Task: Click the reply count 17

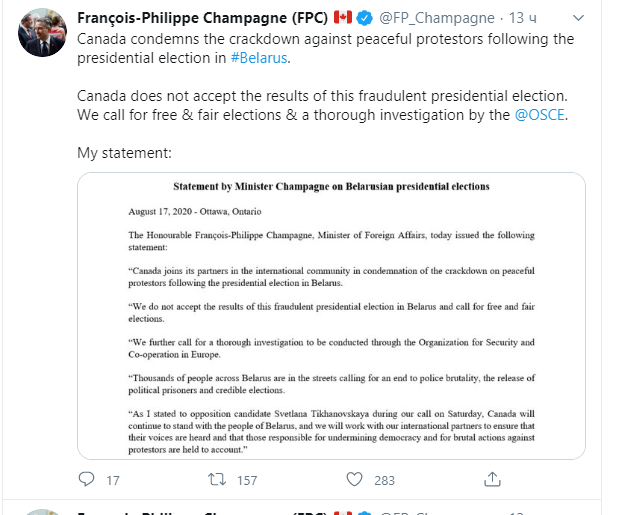Action: (x=112, y=480)
